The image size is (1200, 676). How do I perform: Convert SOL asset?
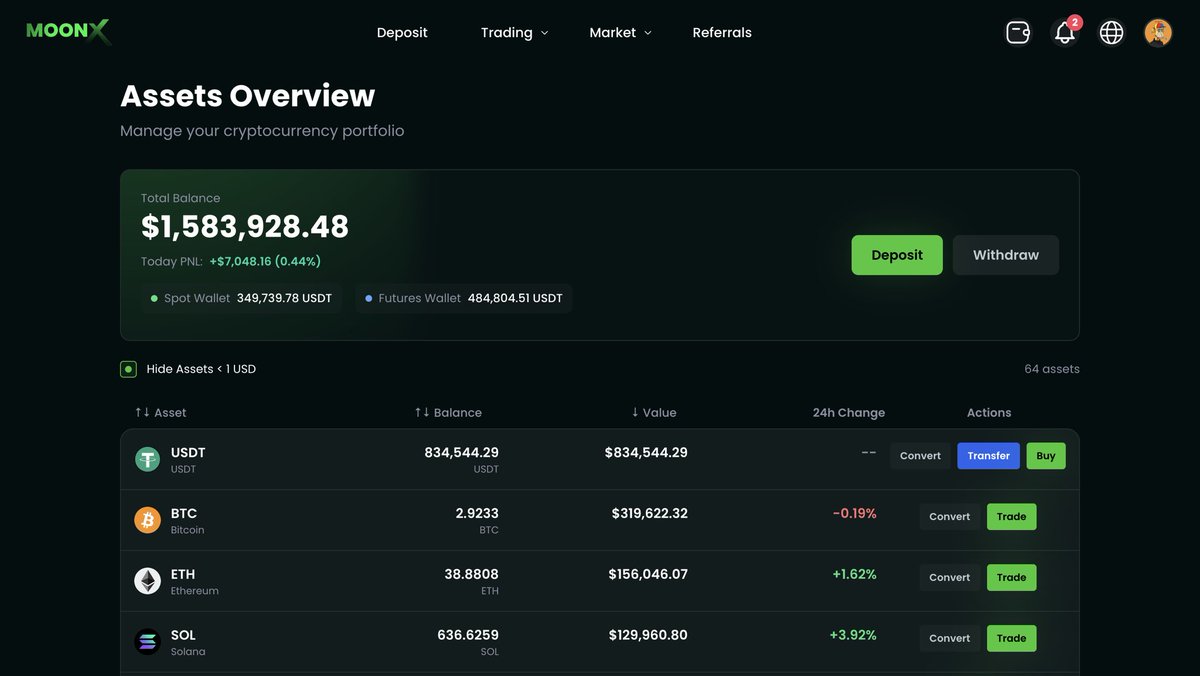(x=950, y=638)
